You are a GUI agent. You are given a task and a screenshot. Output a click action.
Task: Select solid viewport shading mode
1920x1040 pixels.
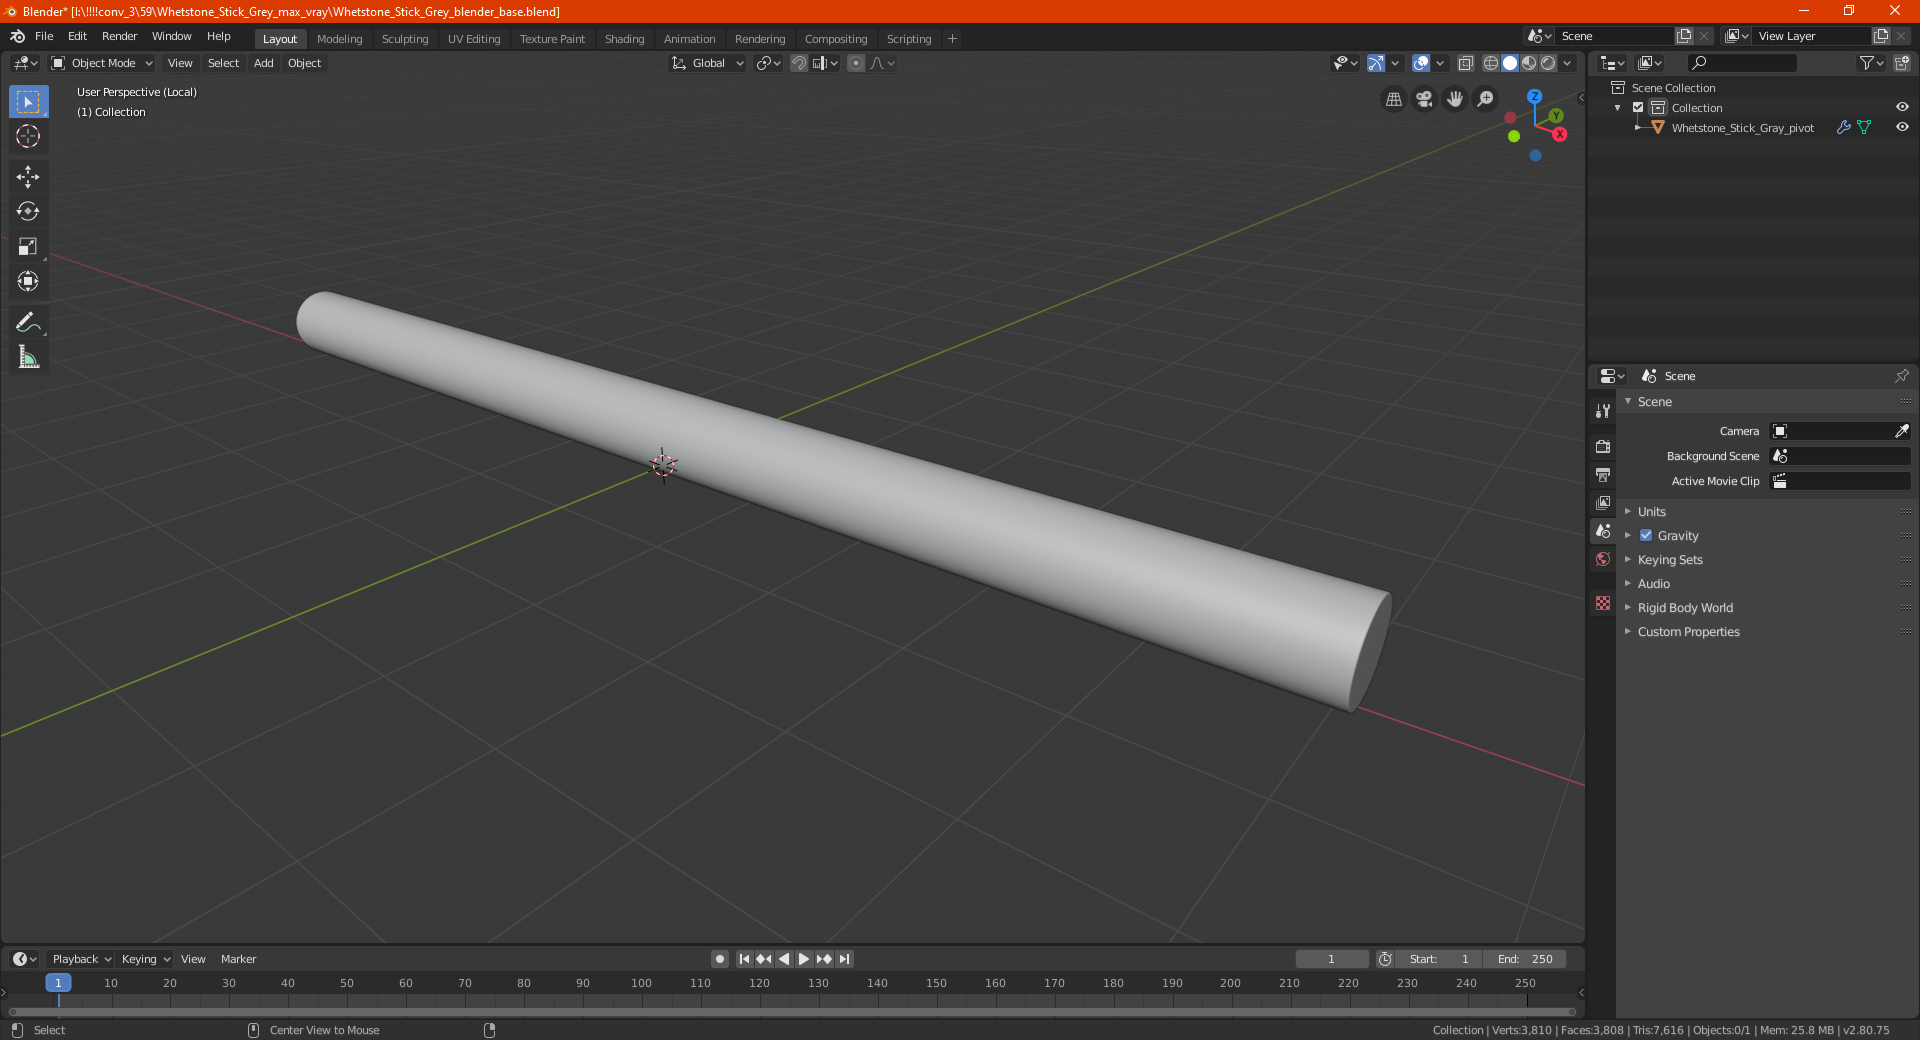[1510, 63]
